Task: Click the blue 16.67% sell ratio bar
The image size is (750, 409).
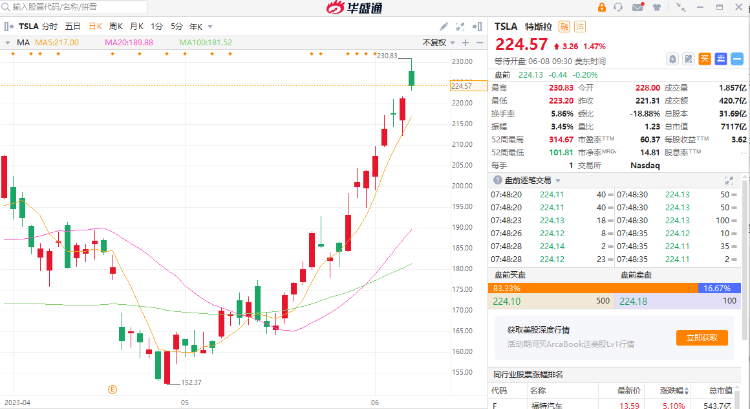Action: pyautogui.click(x=719, y=288)
